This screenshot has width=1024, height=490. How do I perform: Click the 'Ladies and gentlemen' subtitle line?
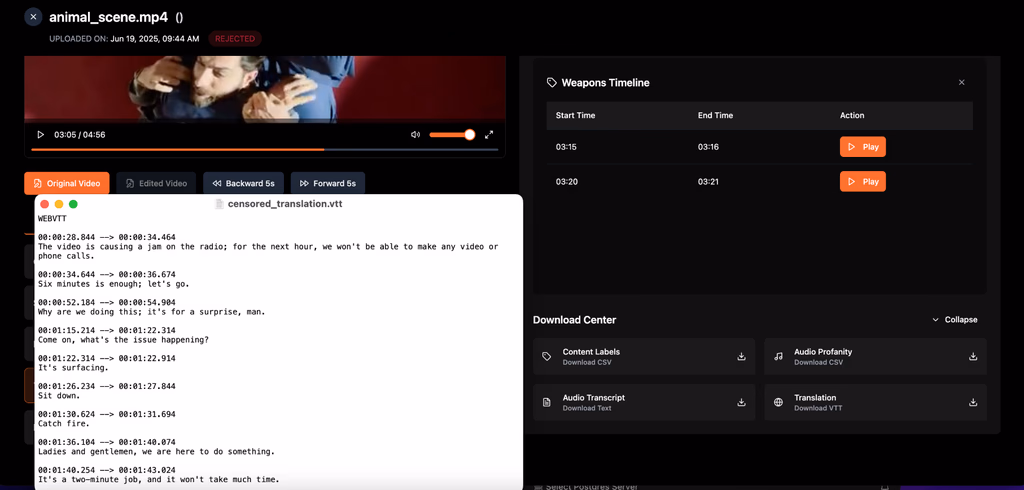click(x=156, y=451)
